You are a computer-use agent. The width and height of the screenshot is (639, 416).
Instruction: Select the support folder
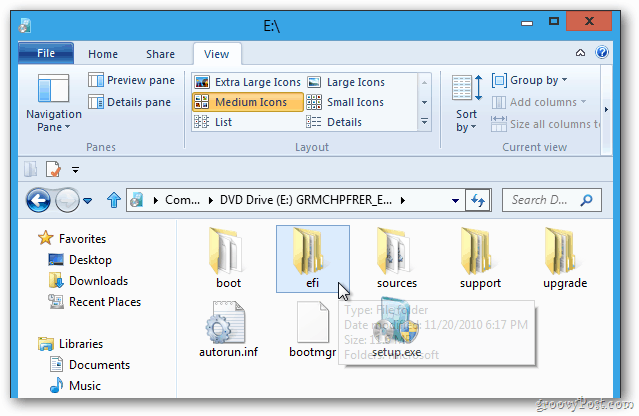click(480, 259)
